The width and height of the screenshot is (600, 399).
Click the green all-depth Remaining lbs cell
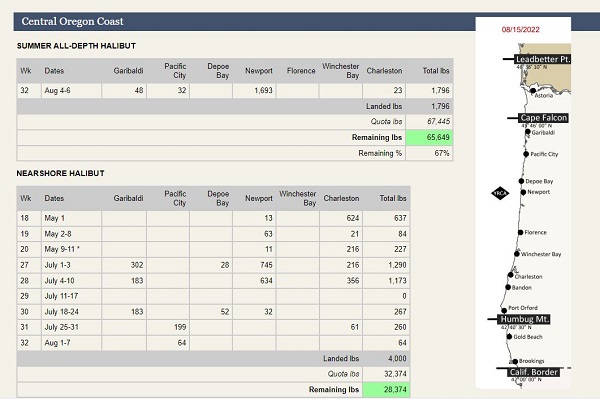pyautogui.click(x=429, y=137)
